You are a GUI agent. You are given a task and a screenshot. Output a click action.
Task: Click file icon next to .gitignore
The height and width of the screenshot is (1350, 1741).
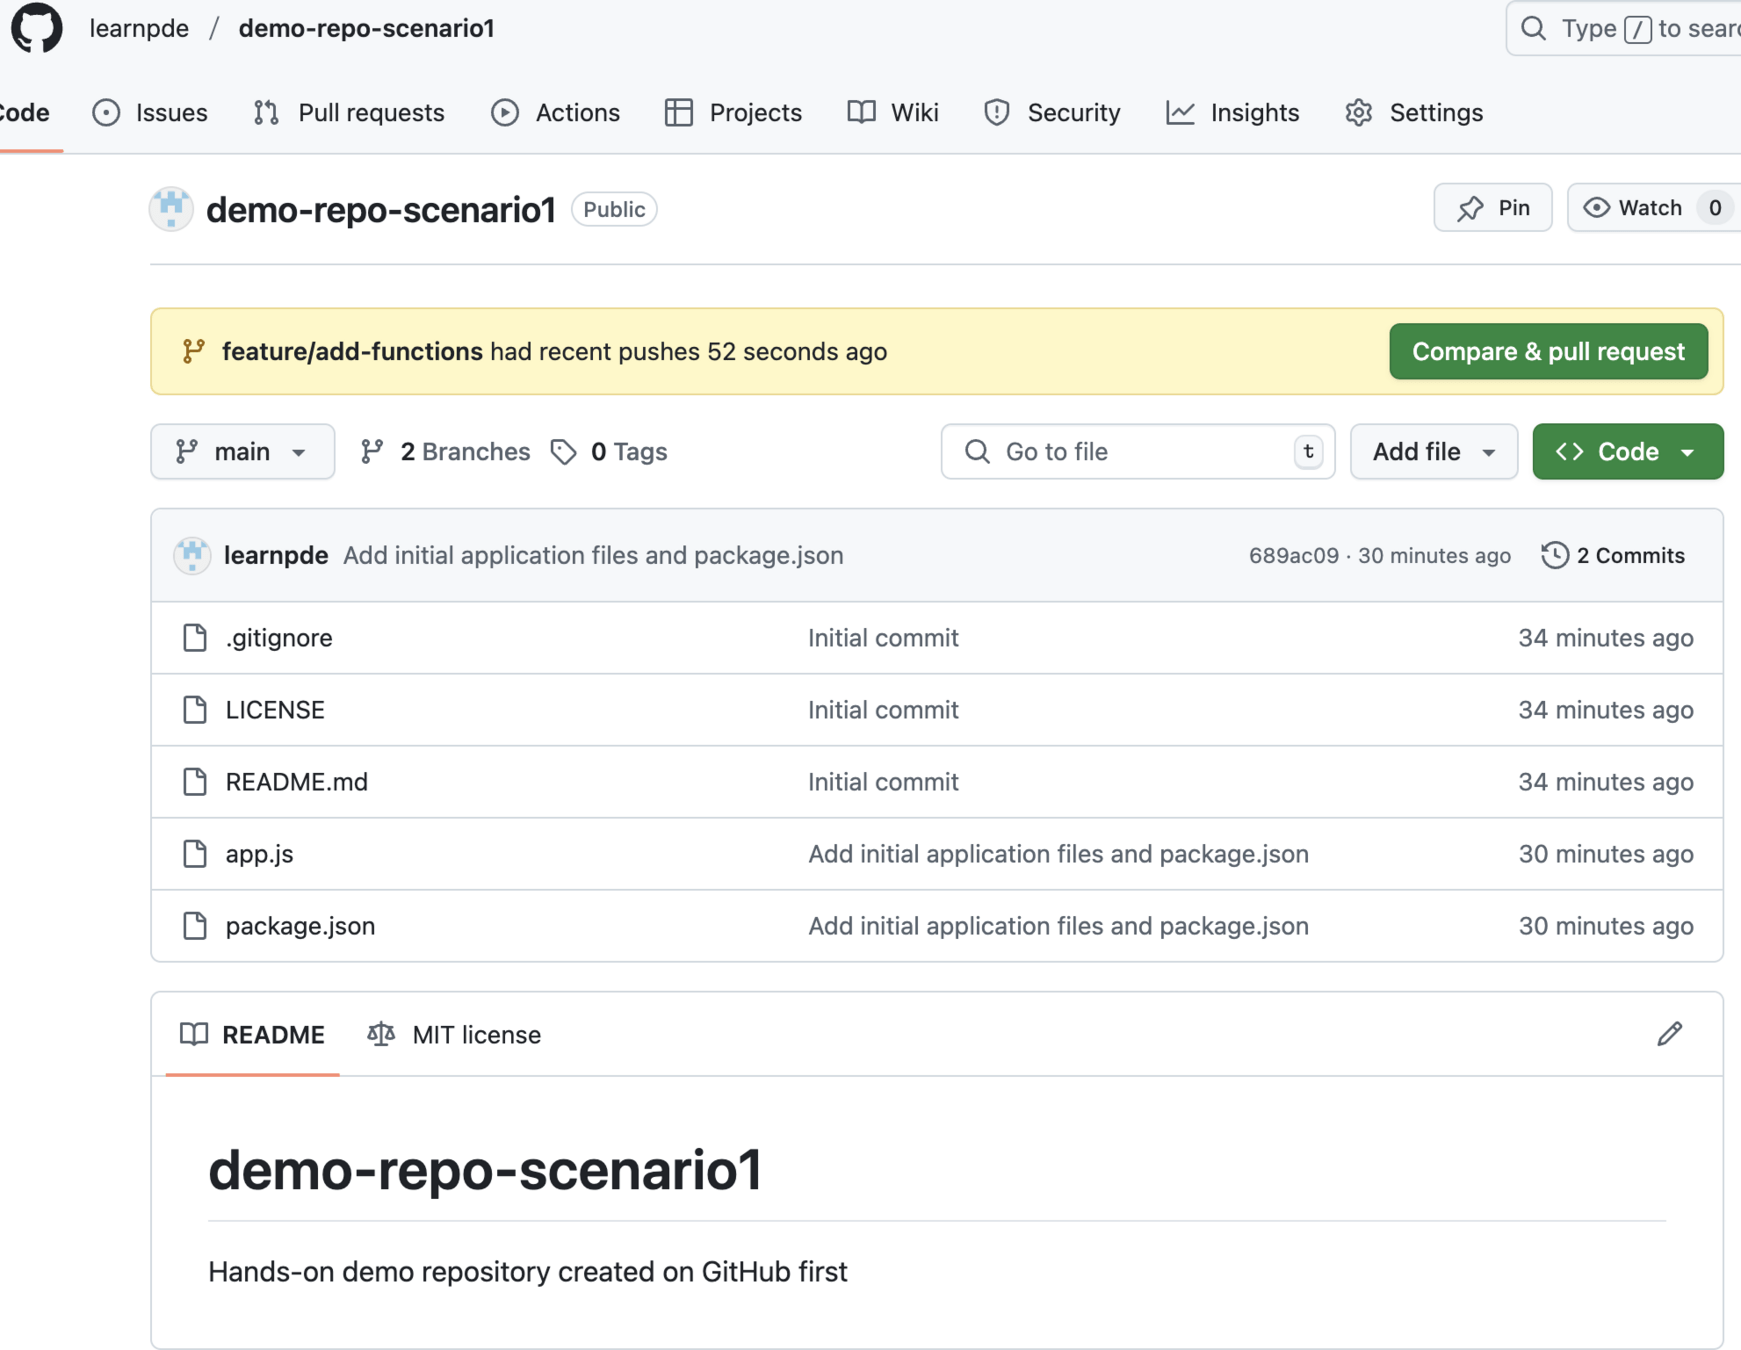pyautogui.click(x=195, y=637)
